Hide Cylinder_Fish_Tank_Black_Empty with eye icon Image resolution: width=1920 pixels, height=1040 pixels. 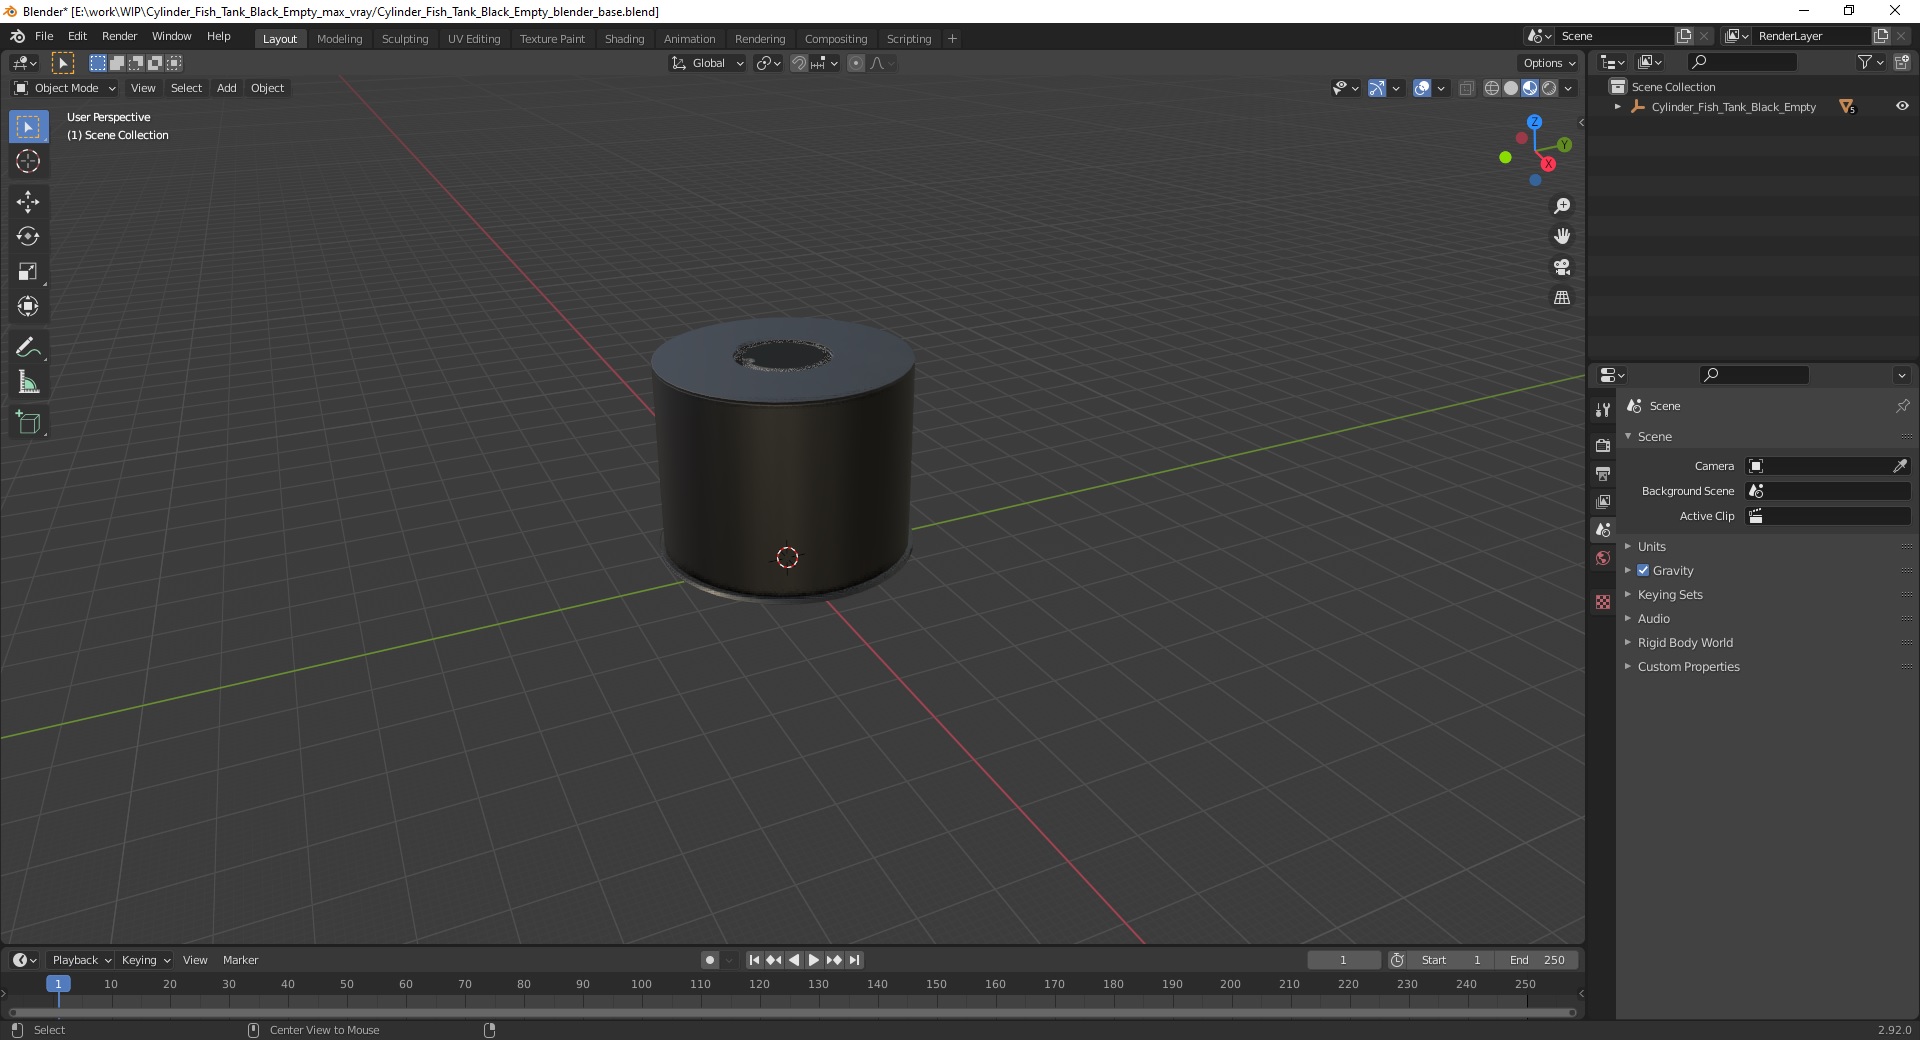pyautogui.click(x=1902, y=106)
